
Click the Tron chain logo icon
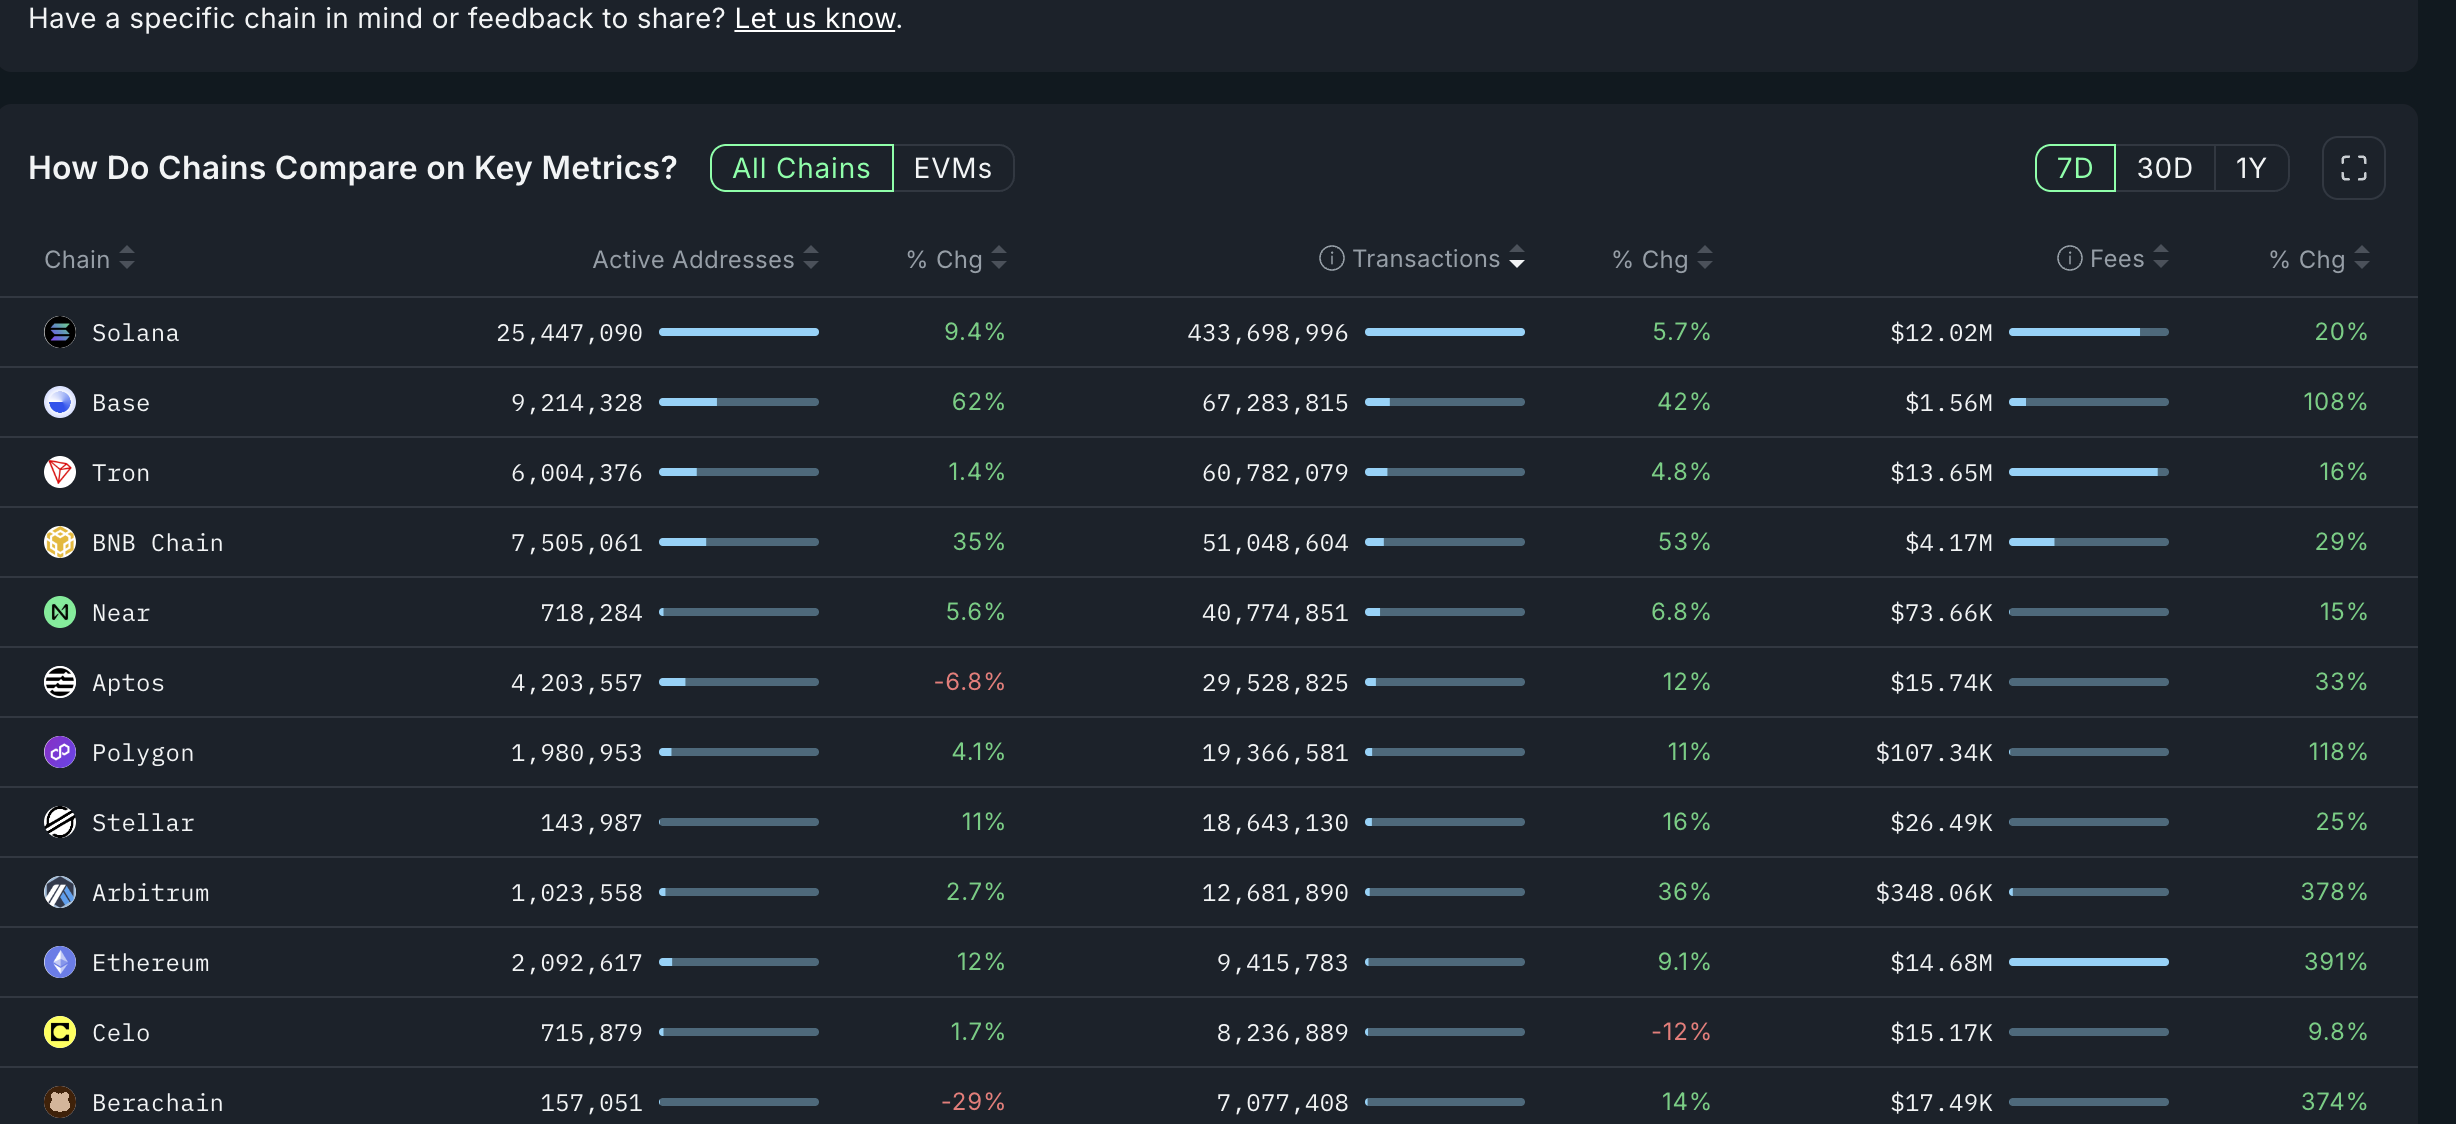click(x=60, y=472)
